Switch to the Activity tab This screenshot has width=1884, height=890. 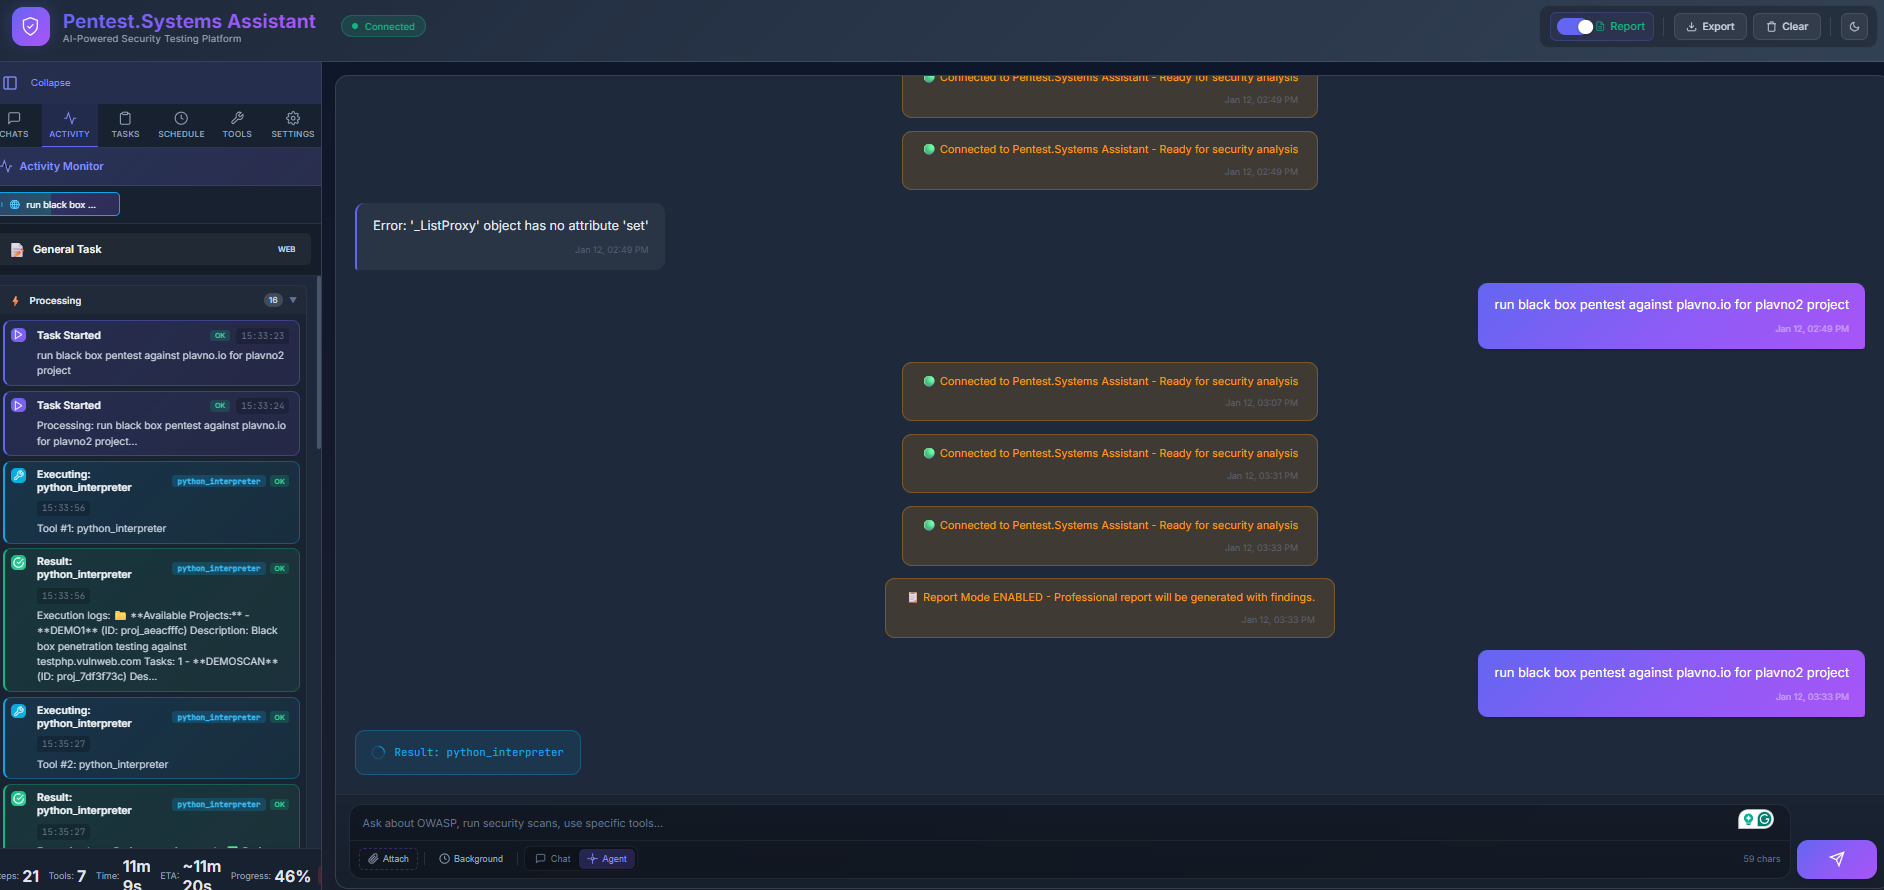69,124
